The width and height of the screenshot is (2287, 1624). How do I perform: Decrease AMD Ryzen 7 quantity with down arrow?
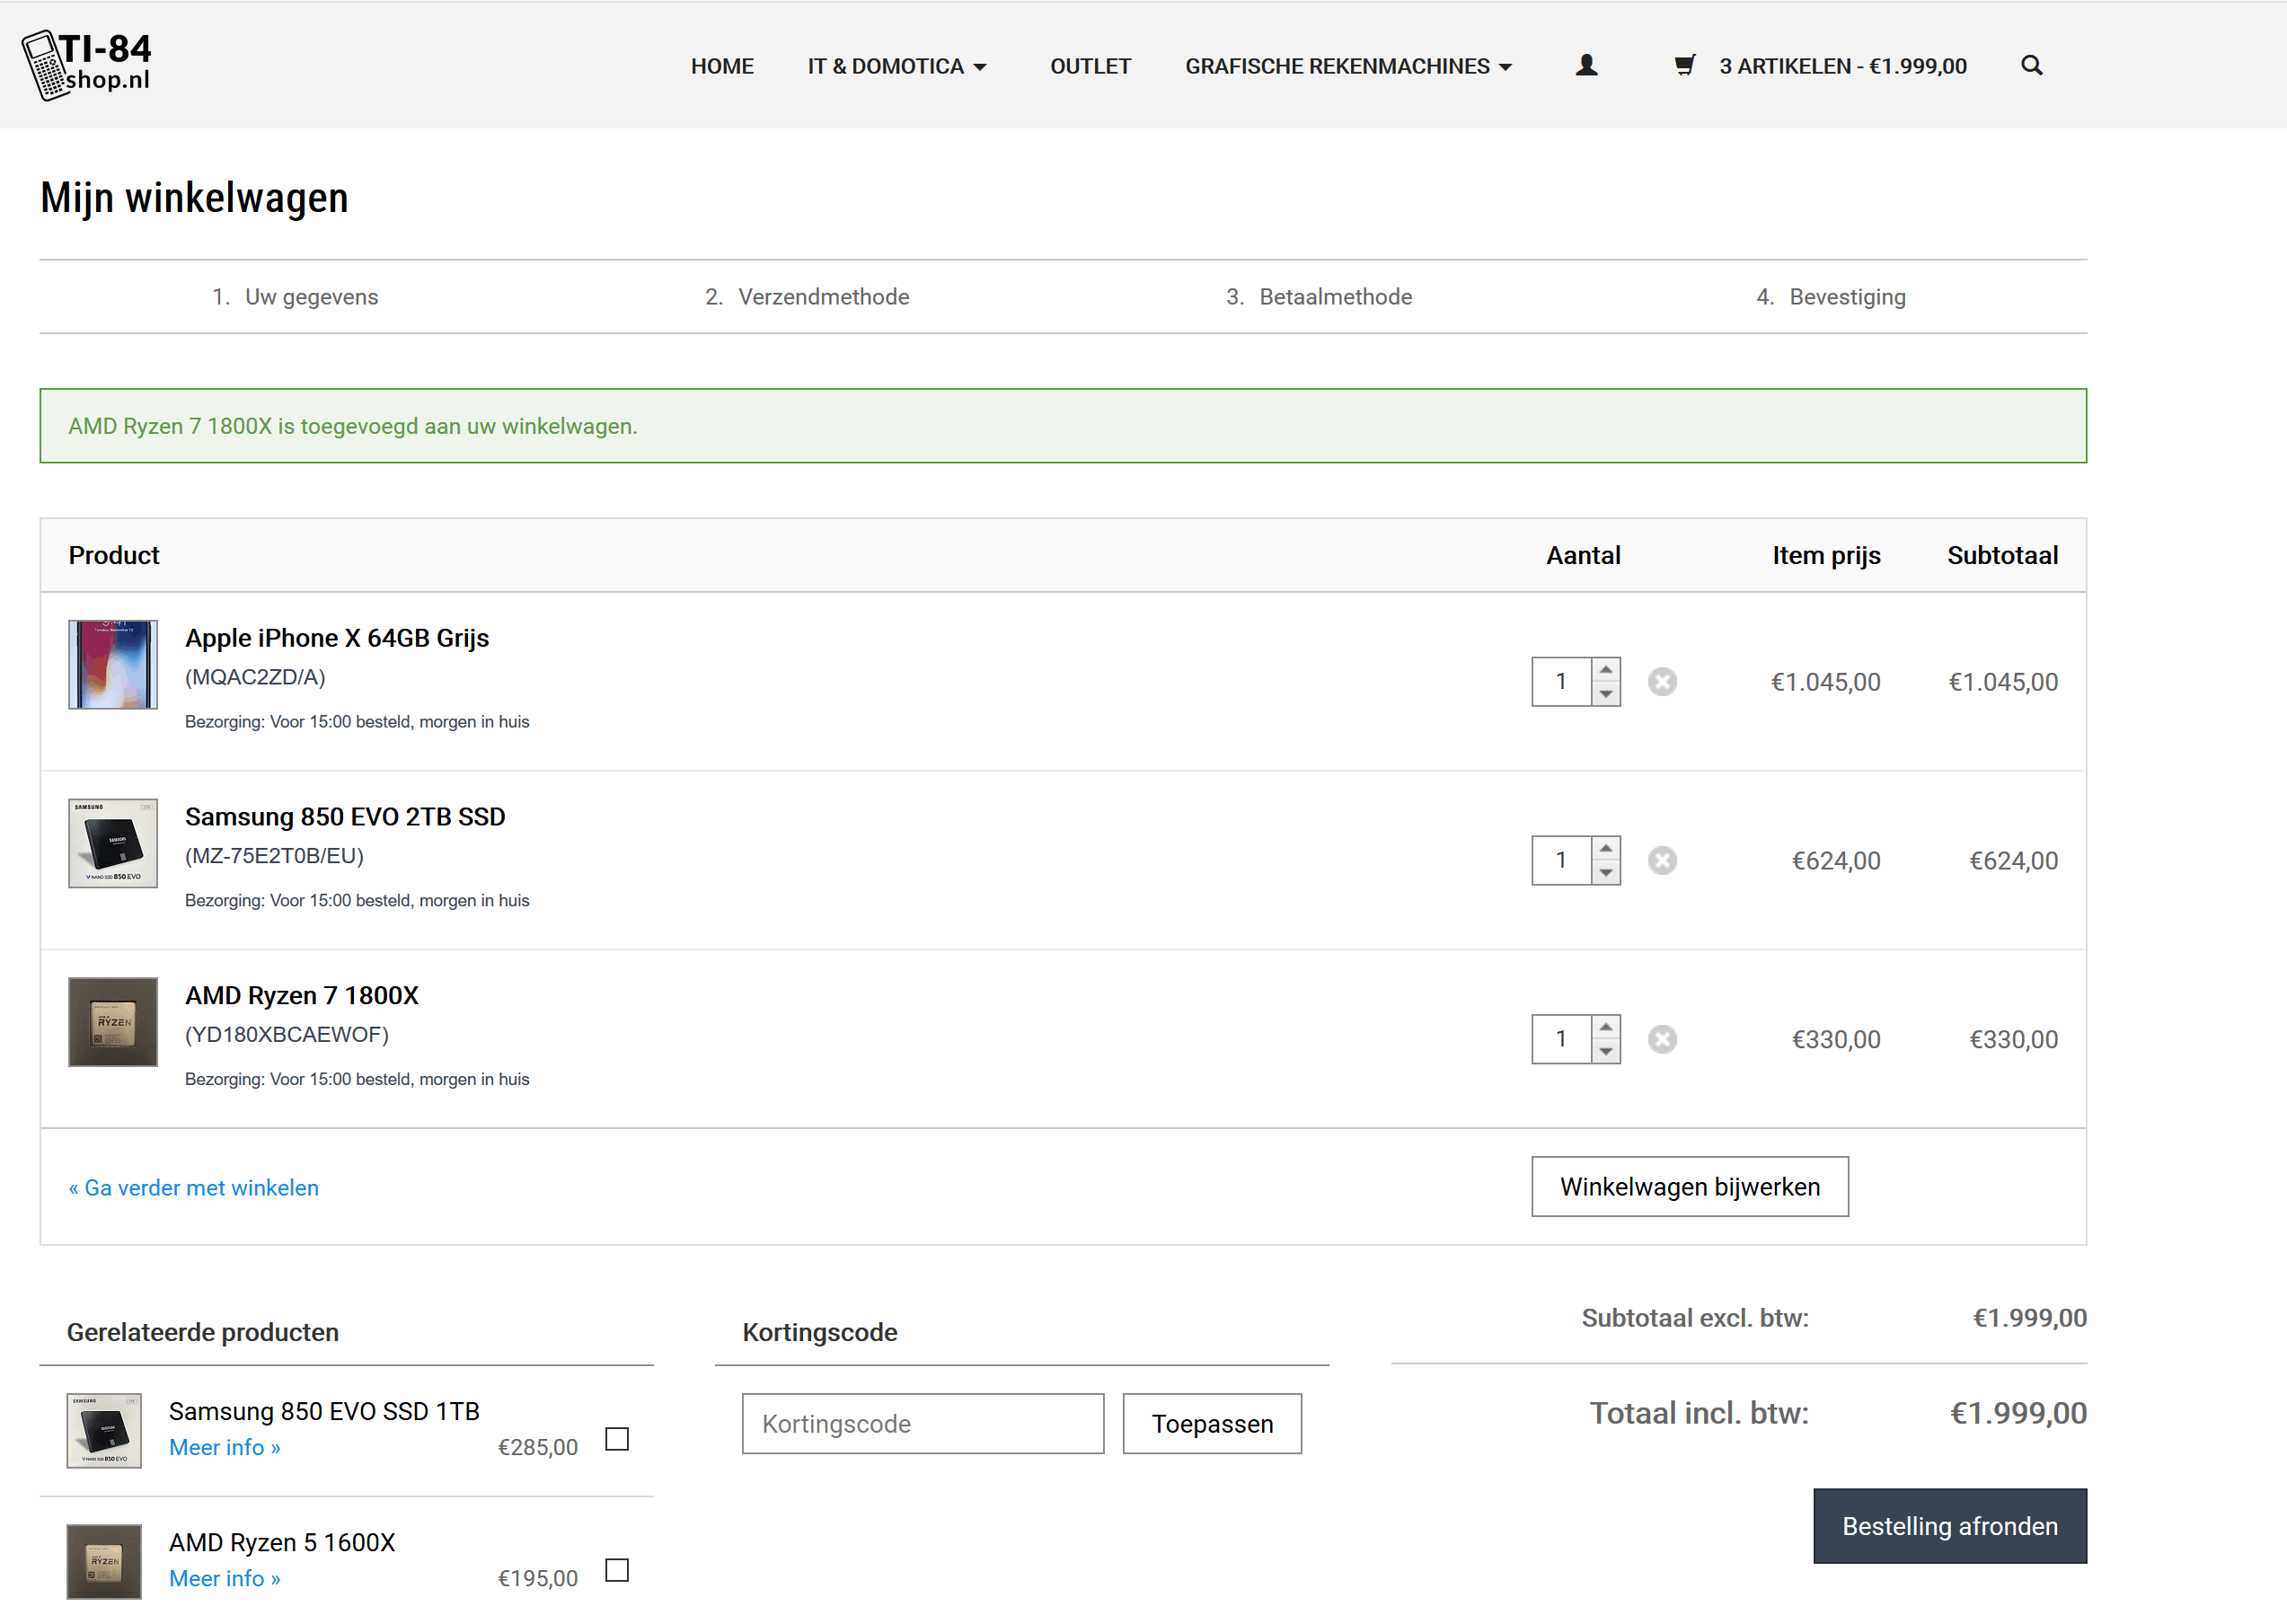point(1606,1052)
